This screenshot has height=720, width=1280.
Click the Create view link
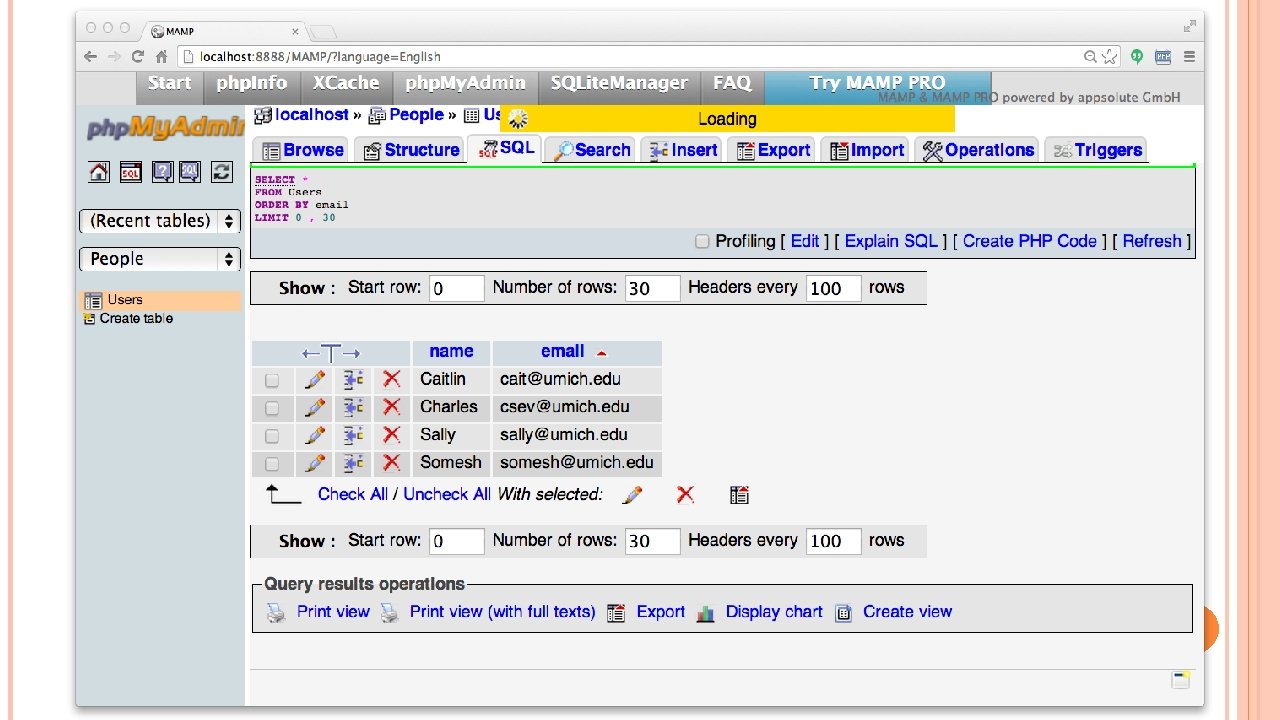[x=907, y=612]
